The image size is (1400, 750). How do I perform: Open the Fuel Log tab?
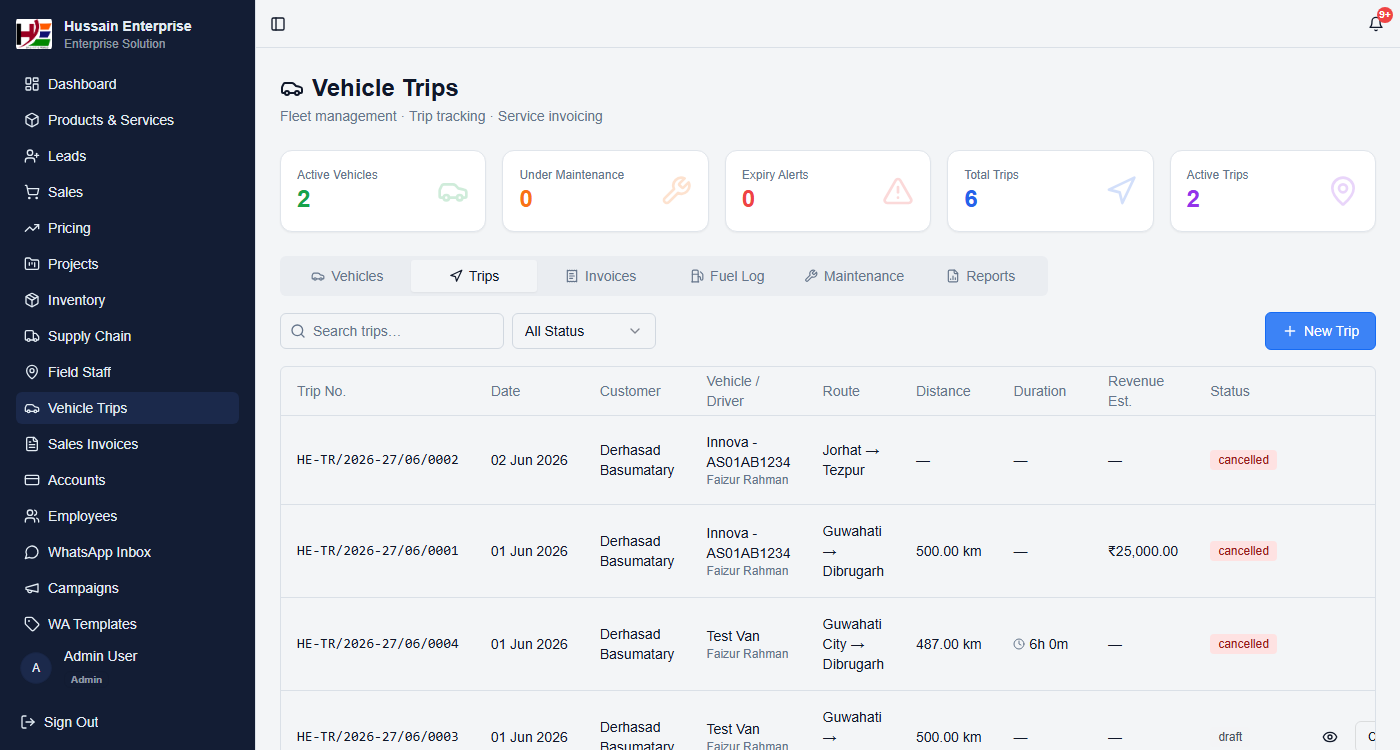727,276
